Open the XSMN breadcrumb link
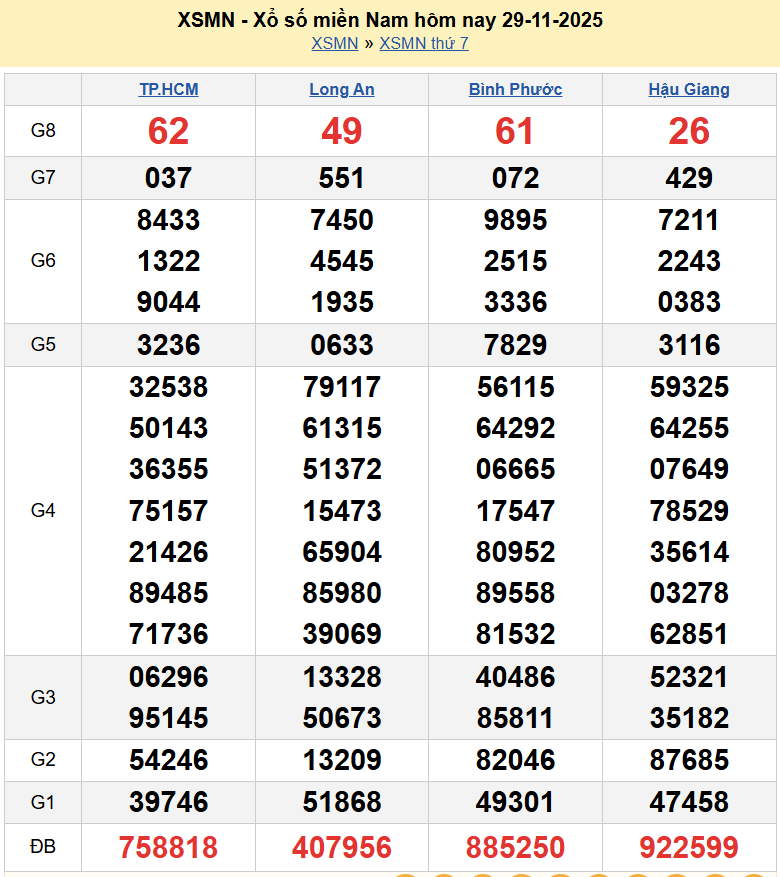 coord(334,43)
